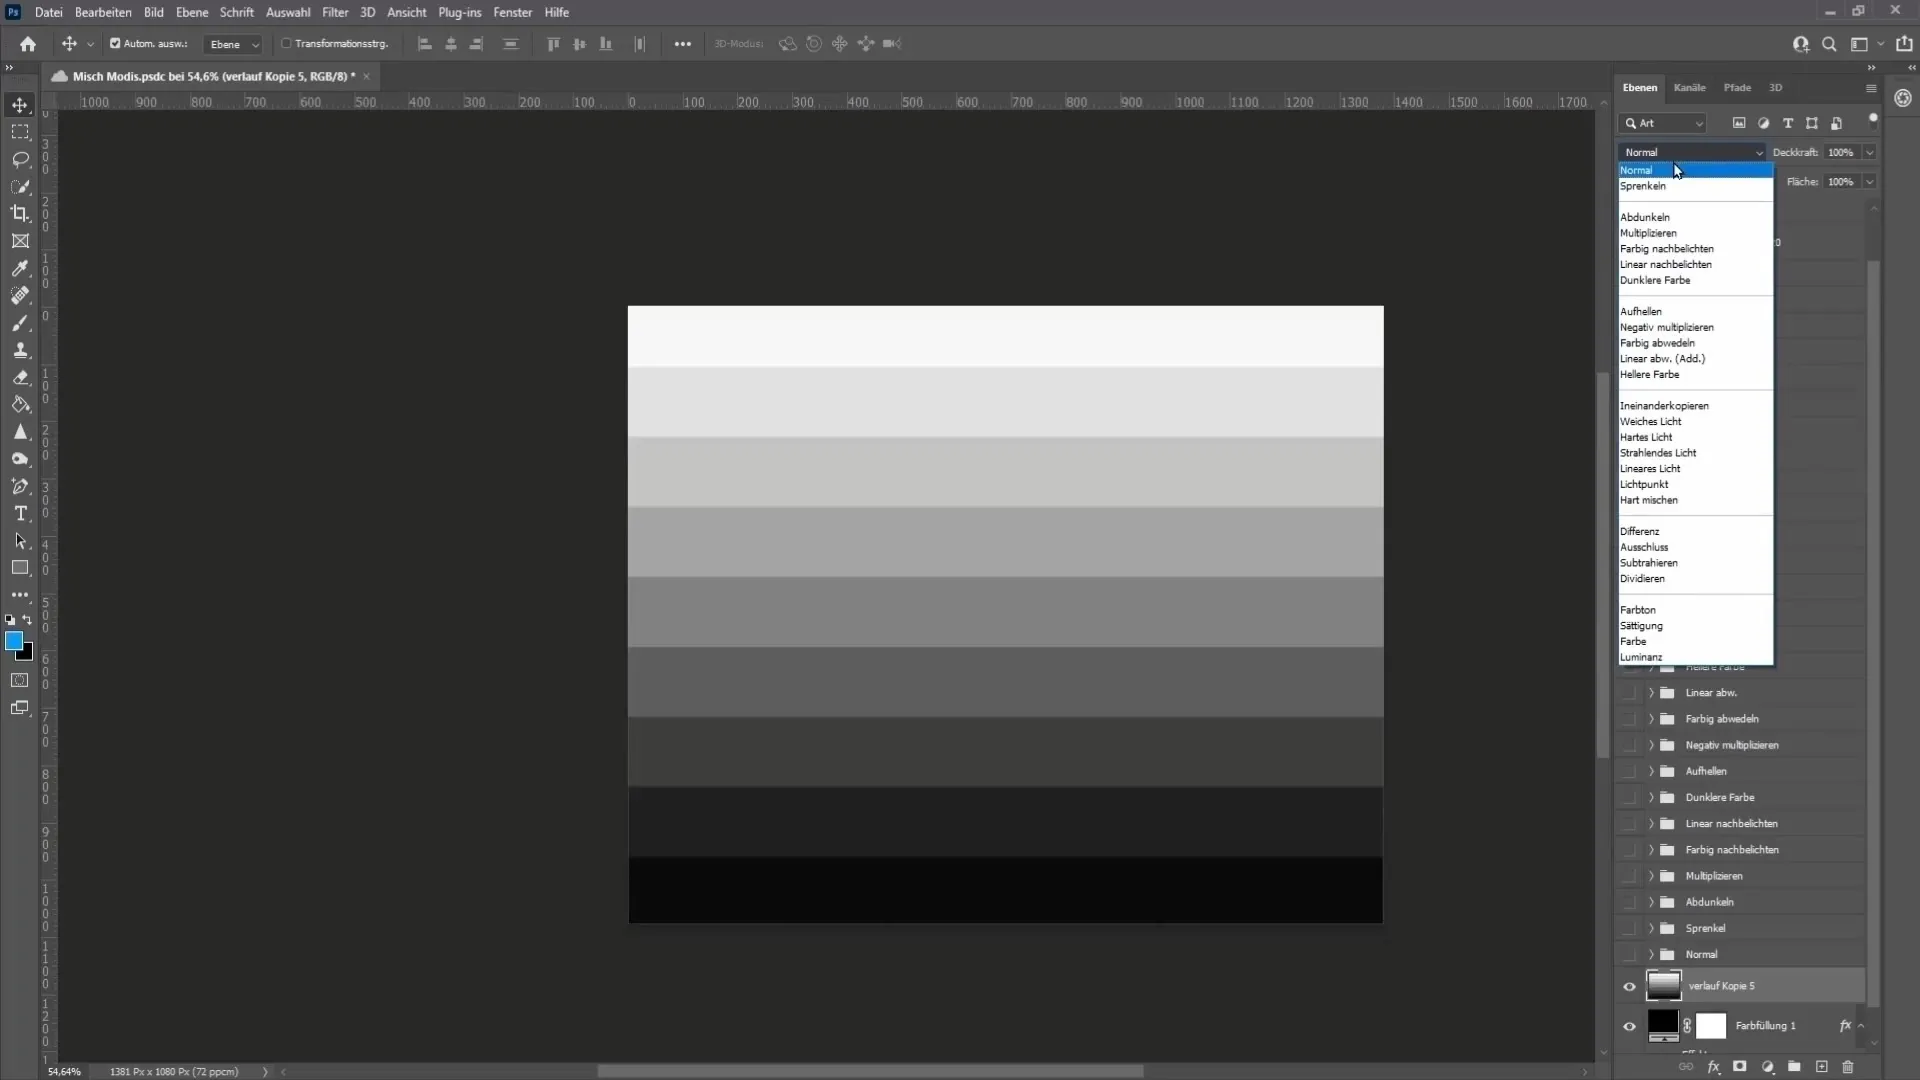Click the Eyedropper tool icon
This screenshot has height=1080, width=1920.
click(x=20, y=268)
